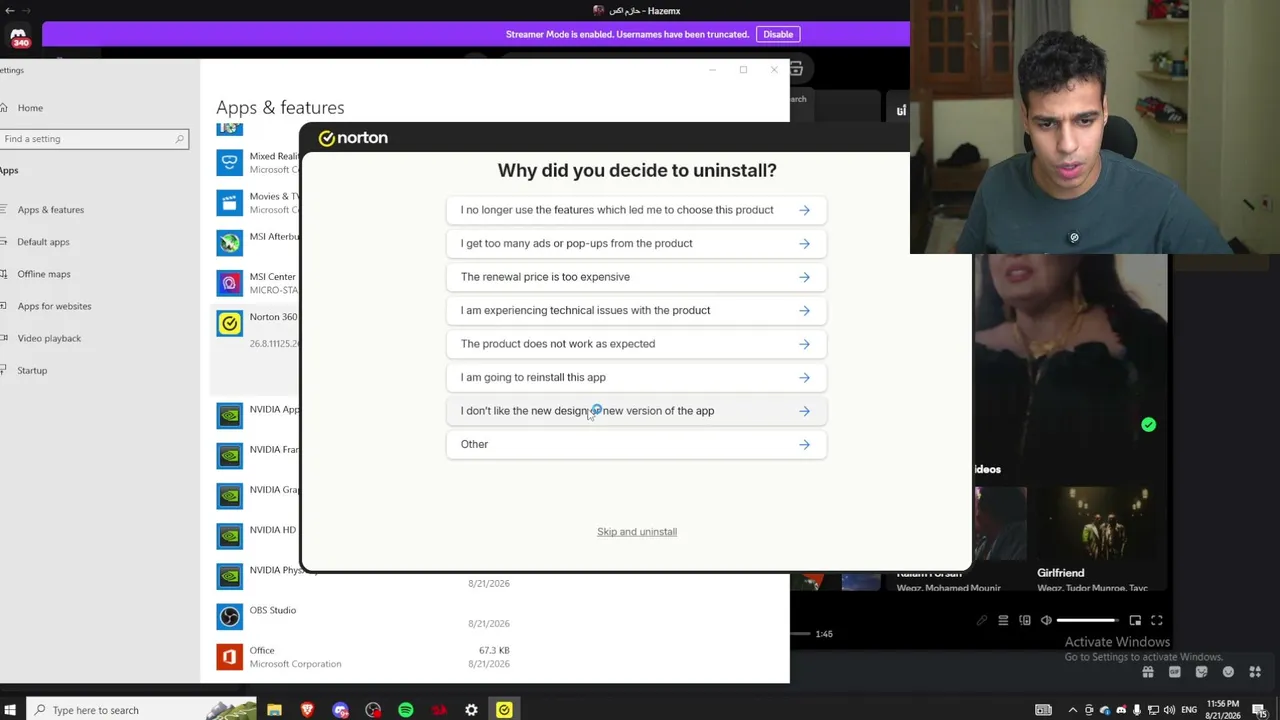
Task: Click the system tray microphone icon
Action: point(1137,710)
